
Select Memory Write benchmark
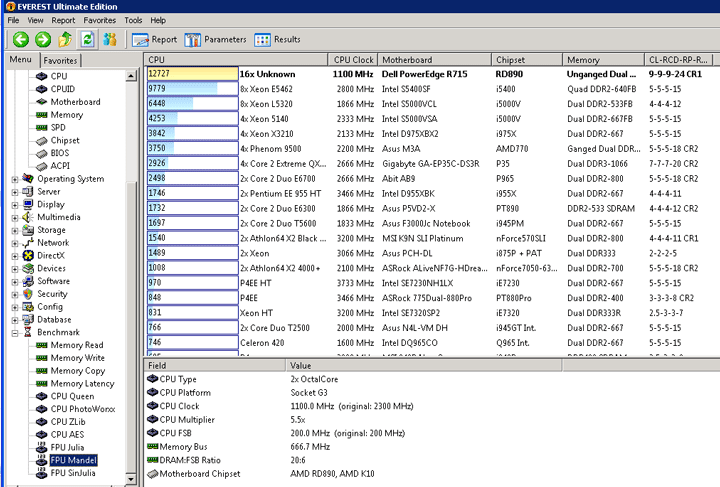click(78, 358)
